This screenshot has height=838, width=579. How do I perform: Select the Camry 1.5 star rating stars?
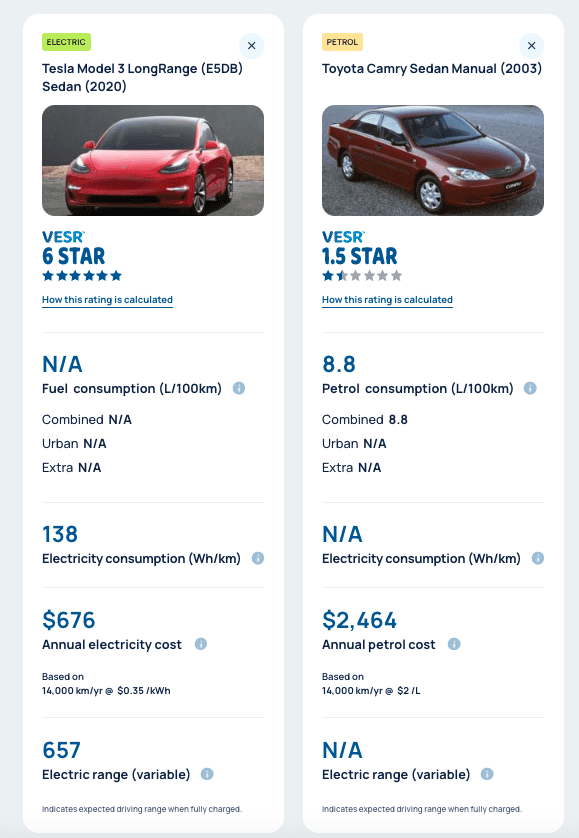click(362, 276)
